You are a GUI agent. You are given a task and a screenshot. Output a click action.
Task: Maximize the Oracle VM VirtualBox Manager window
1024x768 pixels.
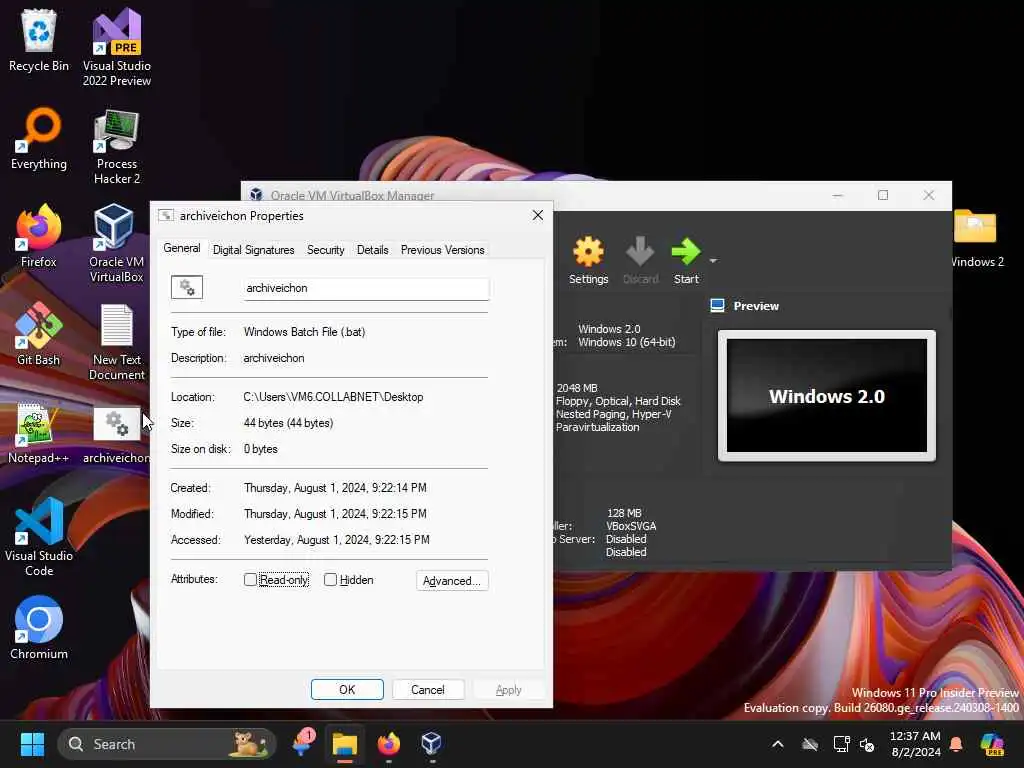(883, 195)
